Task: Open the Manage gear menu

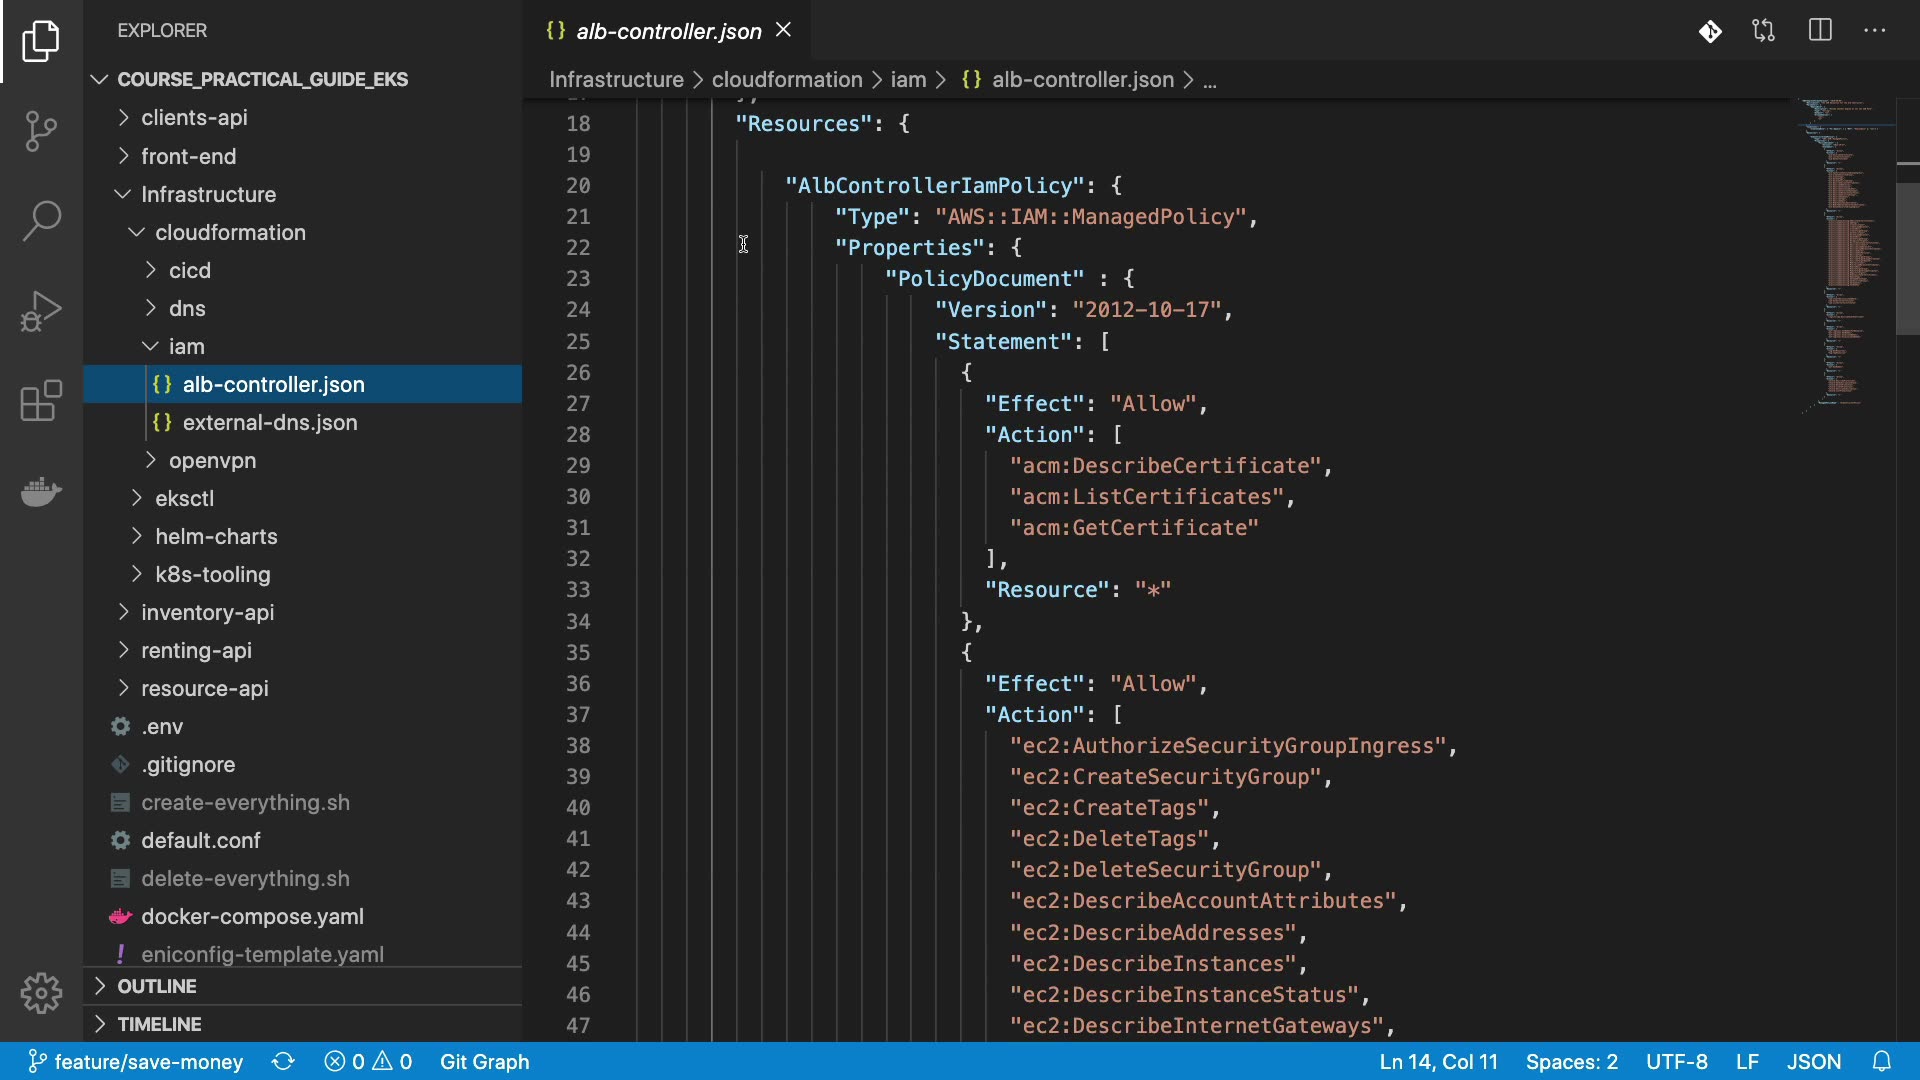Action: coord(41,993)
